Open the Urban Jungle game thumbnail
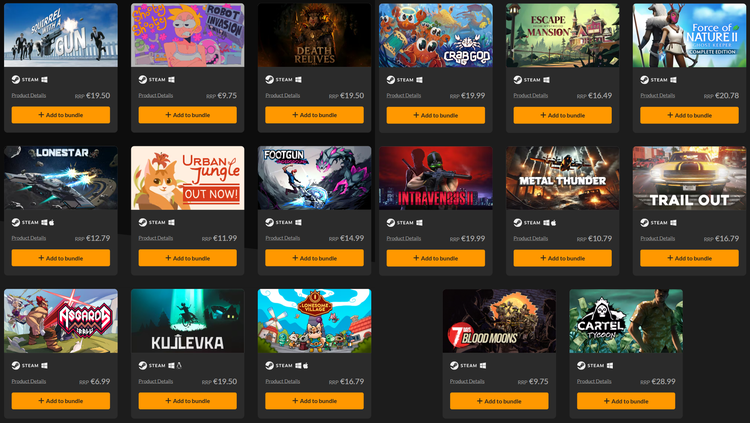The height and width of the screenshot is (423, 750). pyautogui.click(x=188, y=178)
